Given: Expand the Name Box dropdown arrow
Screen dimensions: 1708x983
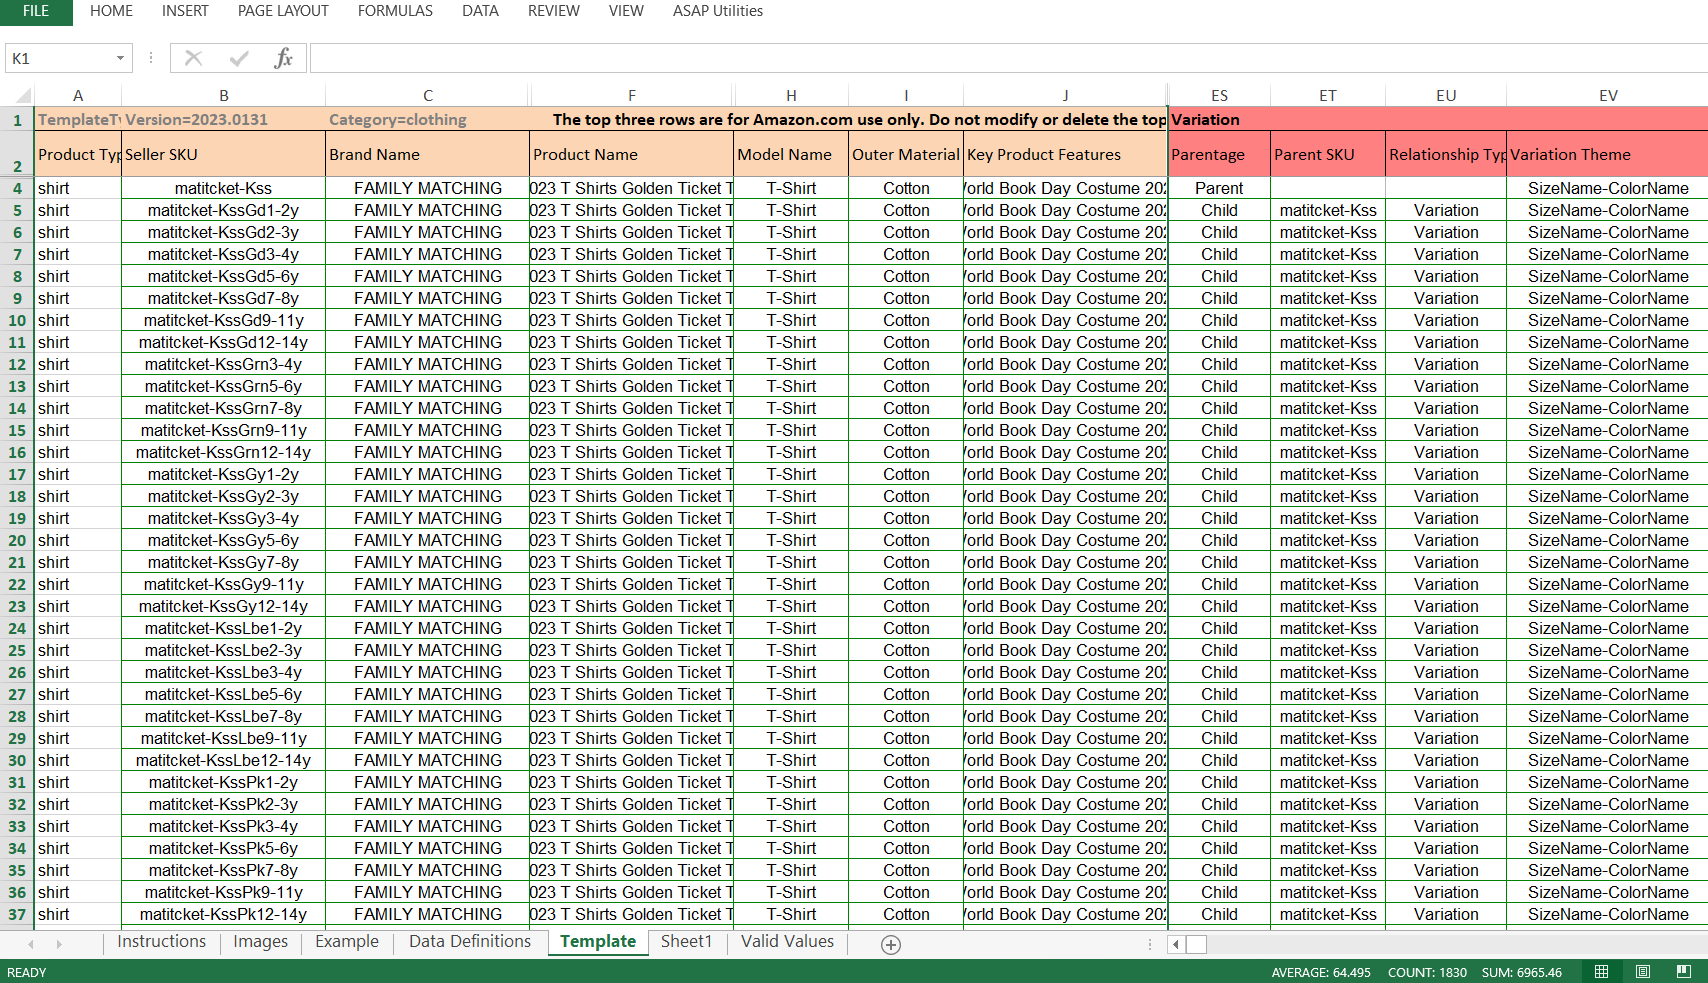Looking at the screenshot, I should 120,58.
